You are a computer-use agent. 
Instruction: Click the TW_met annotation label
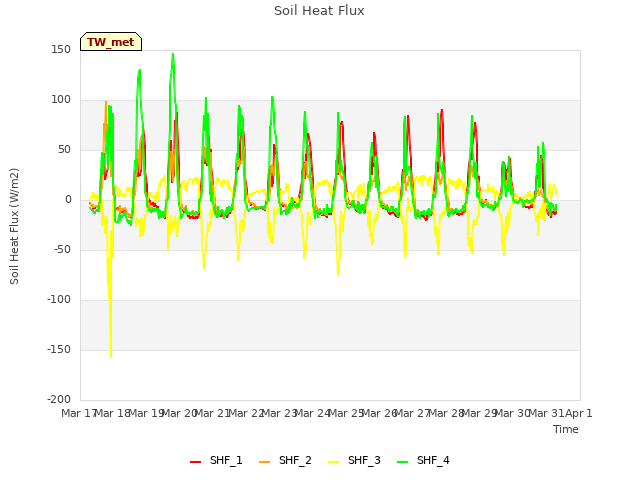111,42
